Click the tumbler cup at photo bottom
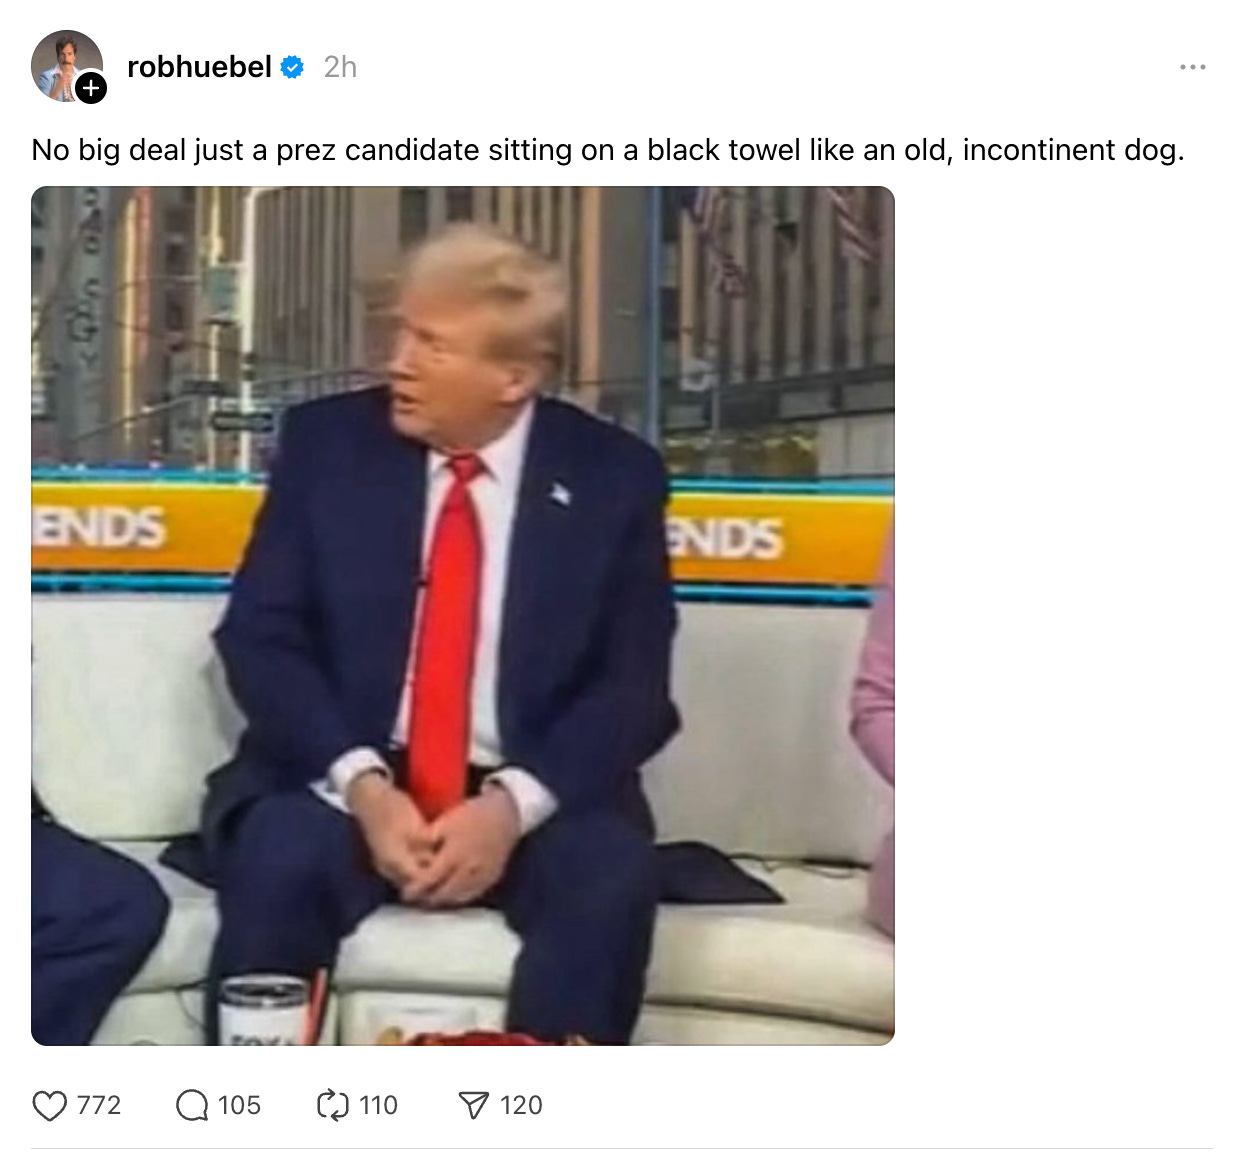The height and width of the screenshot is (1166, 1244). 265,1010
